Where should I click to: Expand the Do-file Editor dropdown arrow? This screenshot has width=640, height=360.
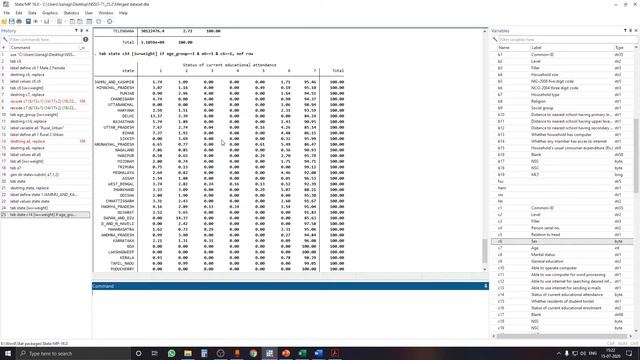(64, 21)
